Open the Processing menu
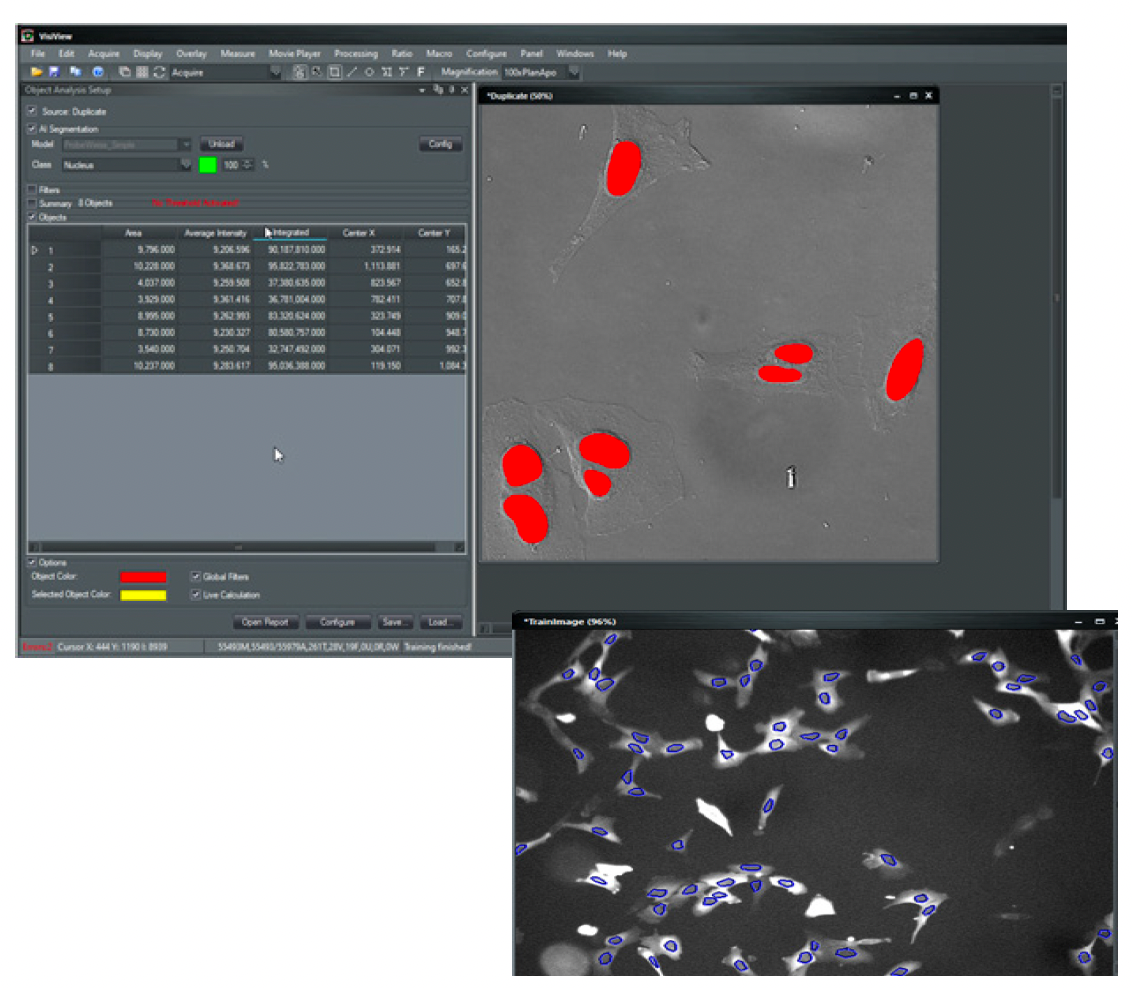 coord(356,54)
